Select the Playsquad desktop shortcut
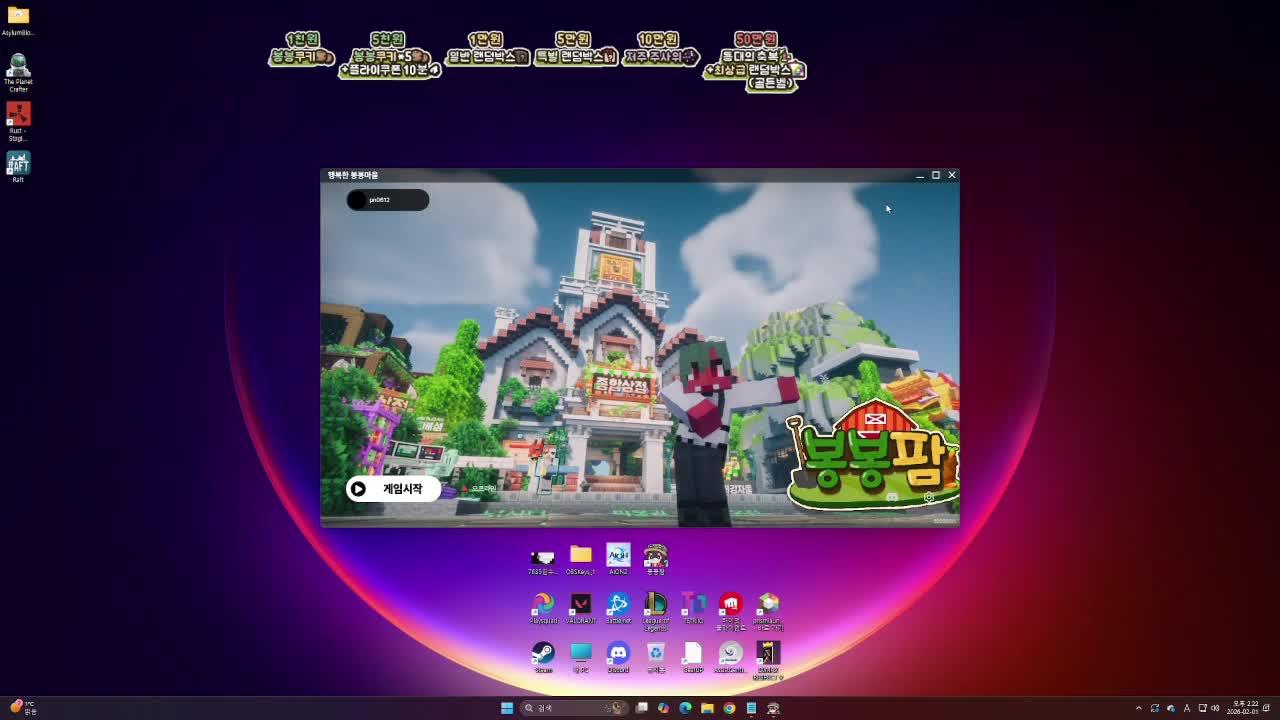This screenshot has width=1280, height=720. [543, 609]
